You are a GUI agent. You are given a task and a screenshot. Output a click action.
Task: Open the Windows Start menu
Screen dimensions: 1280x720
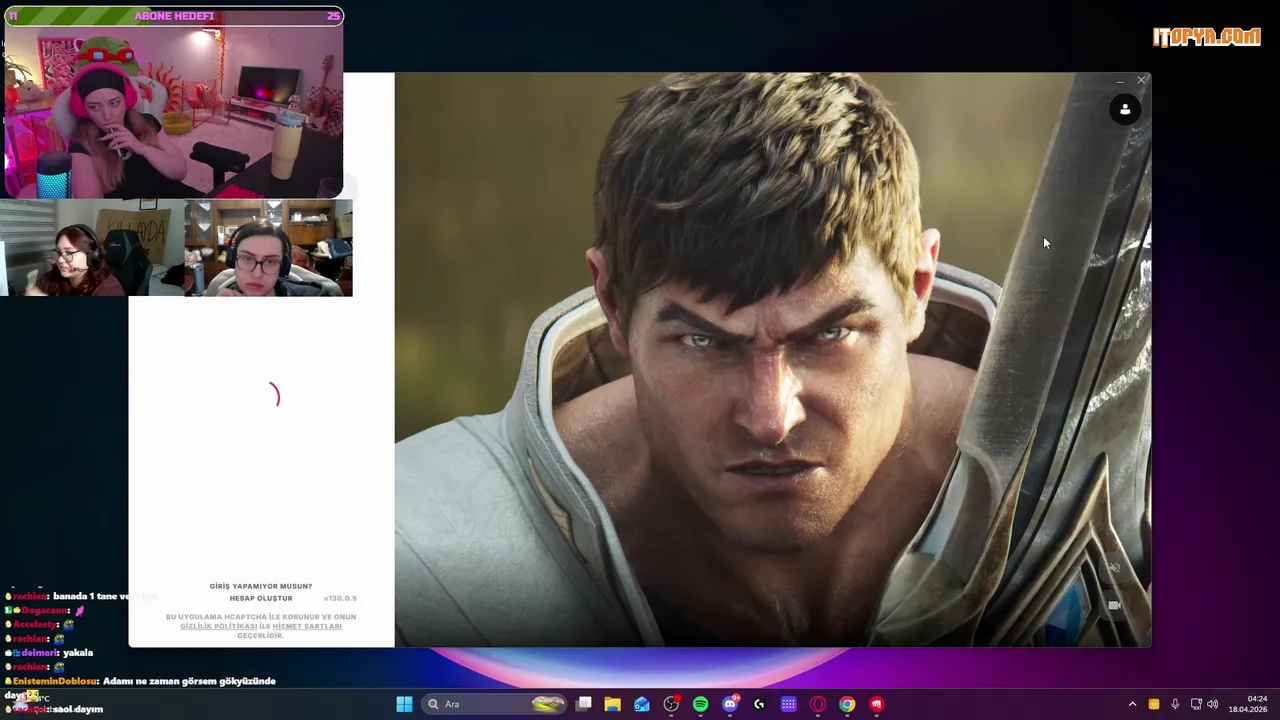click(x=404, y=704)
